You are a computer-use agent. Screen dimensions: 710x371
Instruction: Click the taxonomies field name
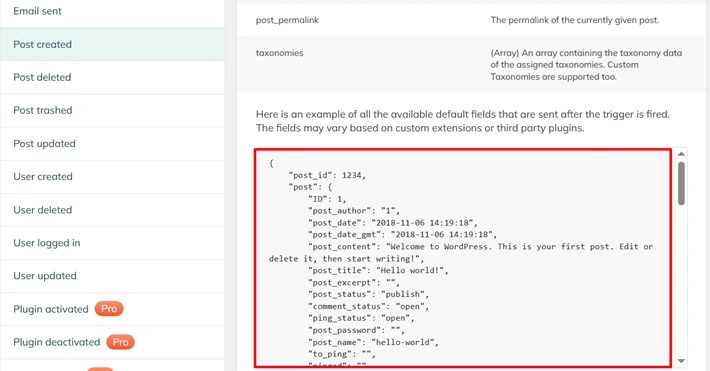[x=279, y=53]
